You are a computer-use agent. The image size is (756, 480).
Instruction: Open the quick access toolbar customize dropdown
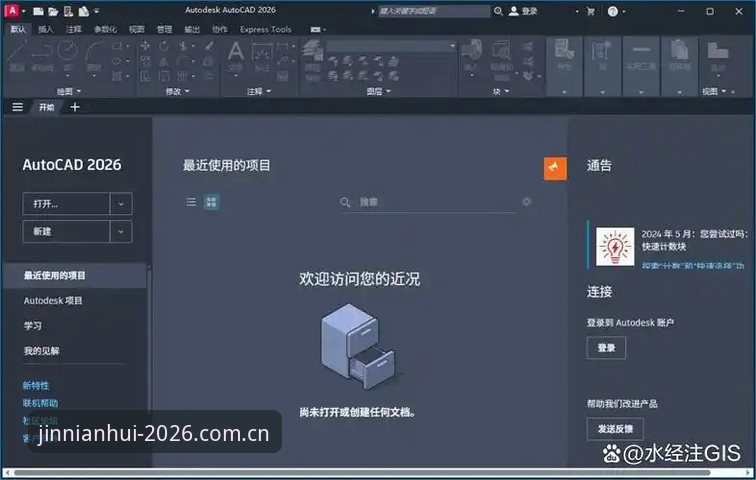[96, 11]
